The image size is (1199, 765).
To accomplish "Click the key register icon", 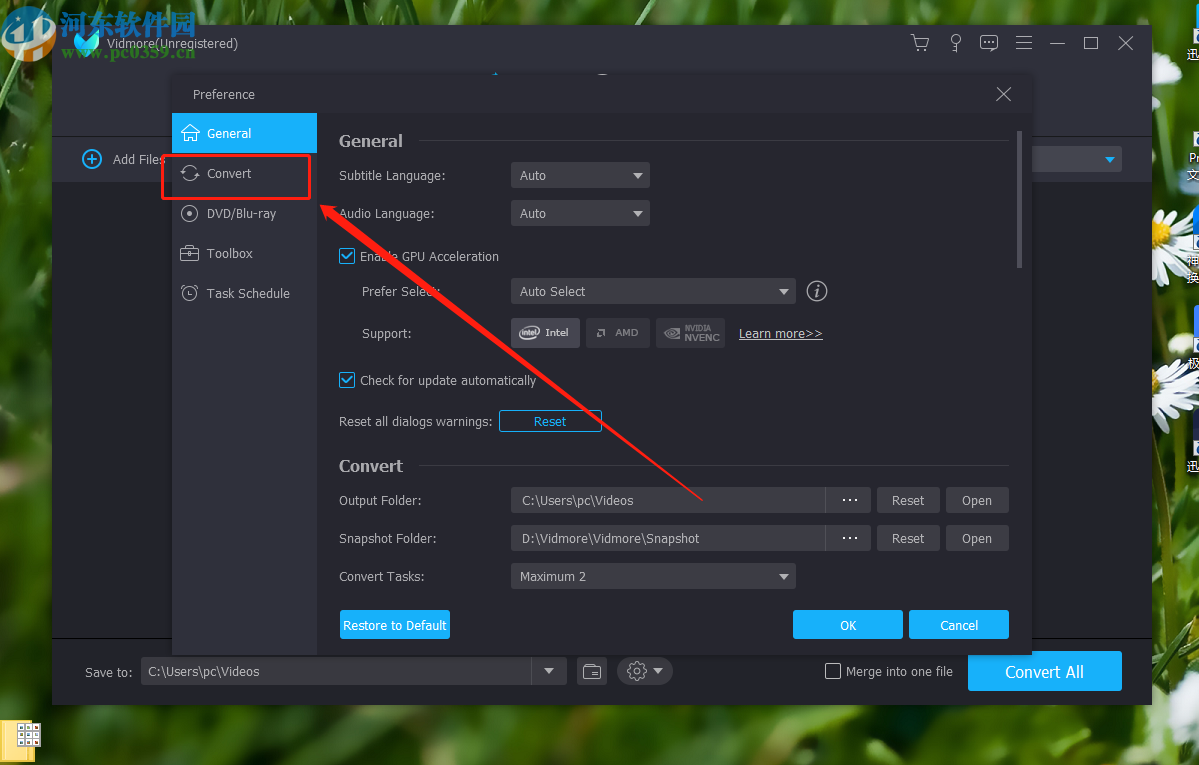I will click(955, 43).
